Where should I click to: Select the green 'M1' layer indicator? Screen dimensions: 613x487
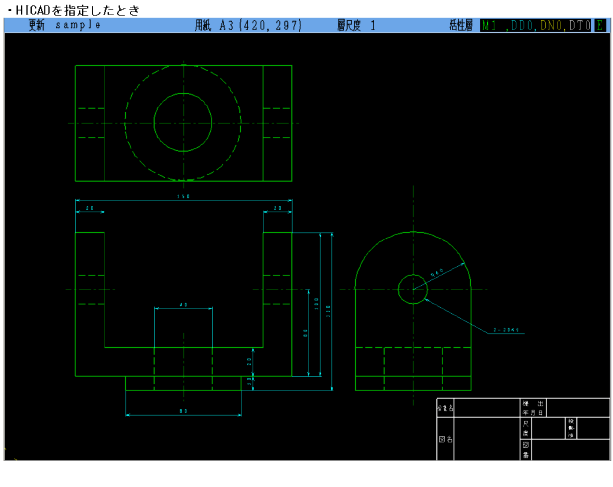[x=489, y=25]
